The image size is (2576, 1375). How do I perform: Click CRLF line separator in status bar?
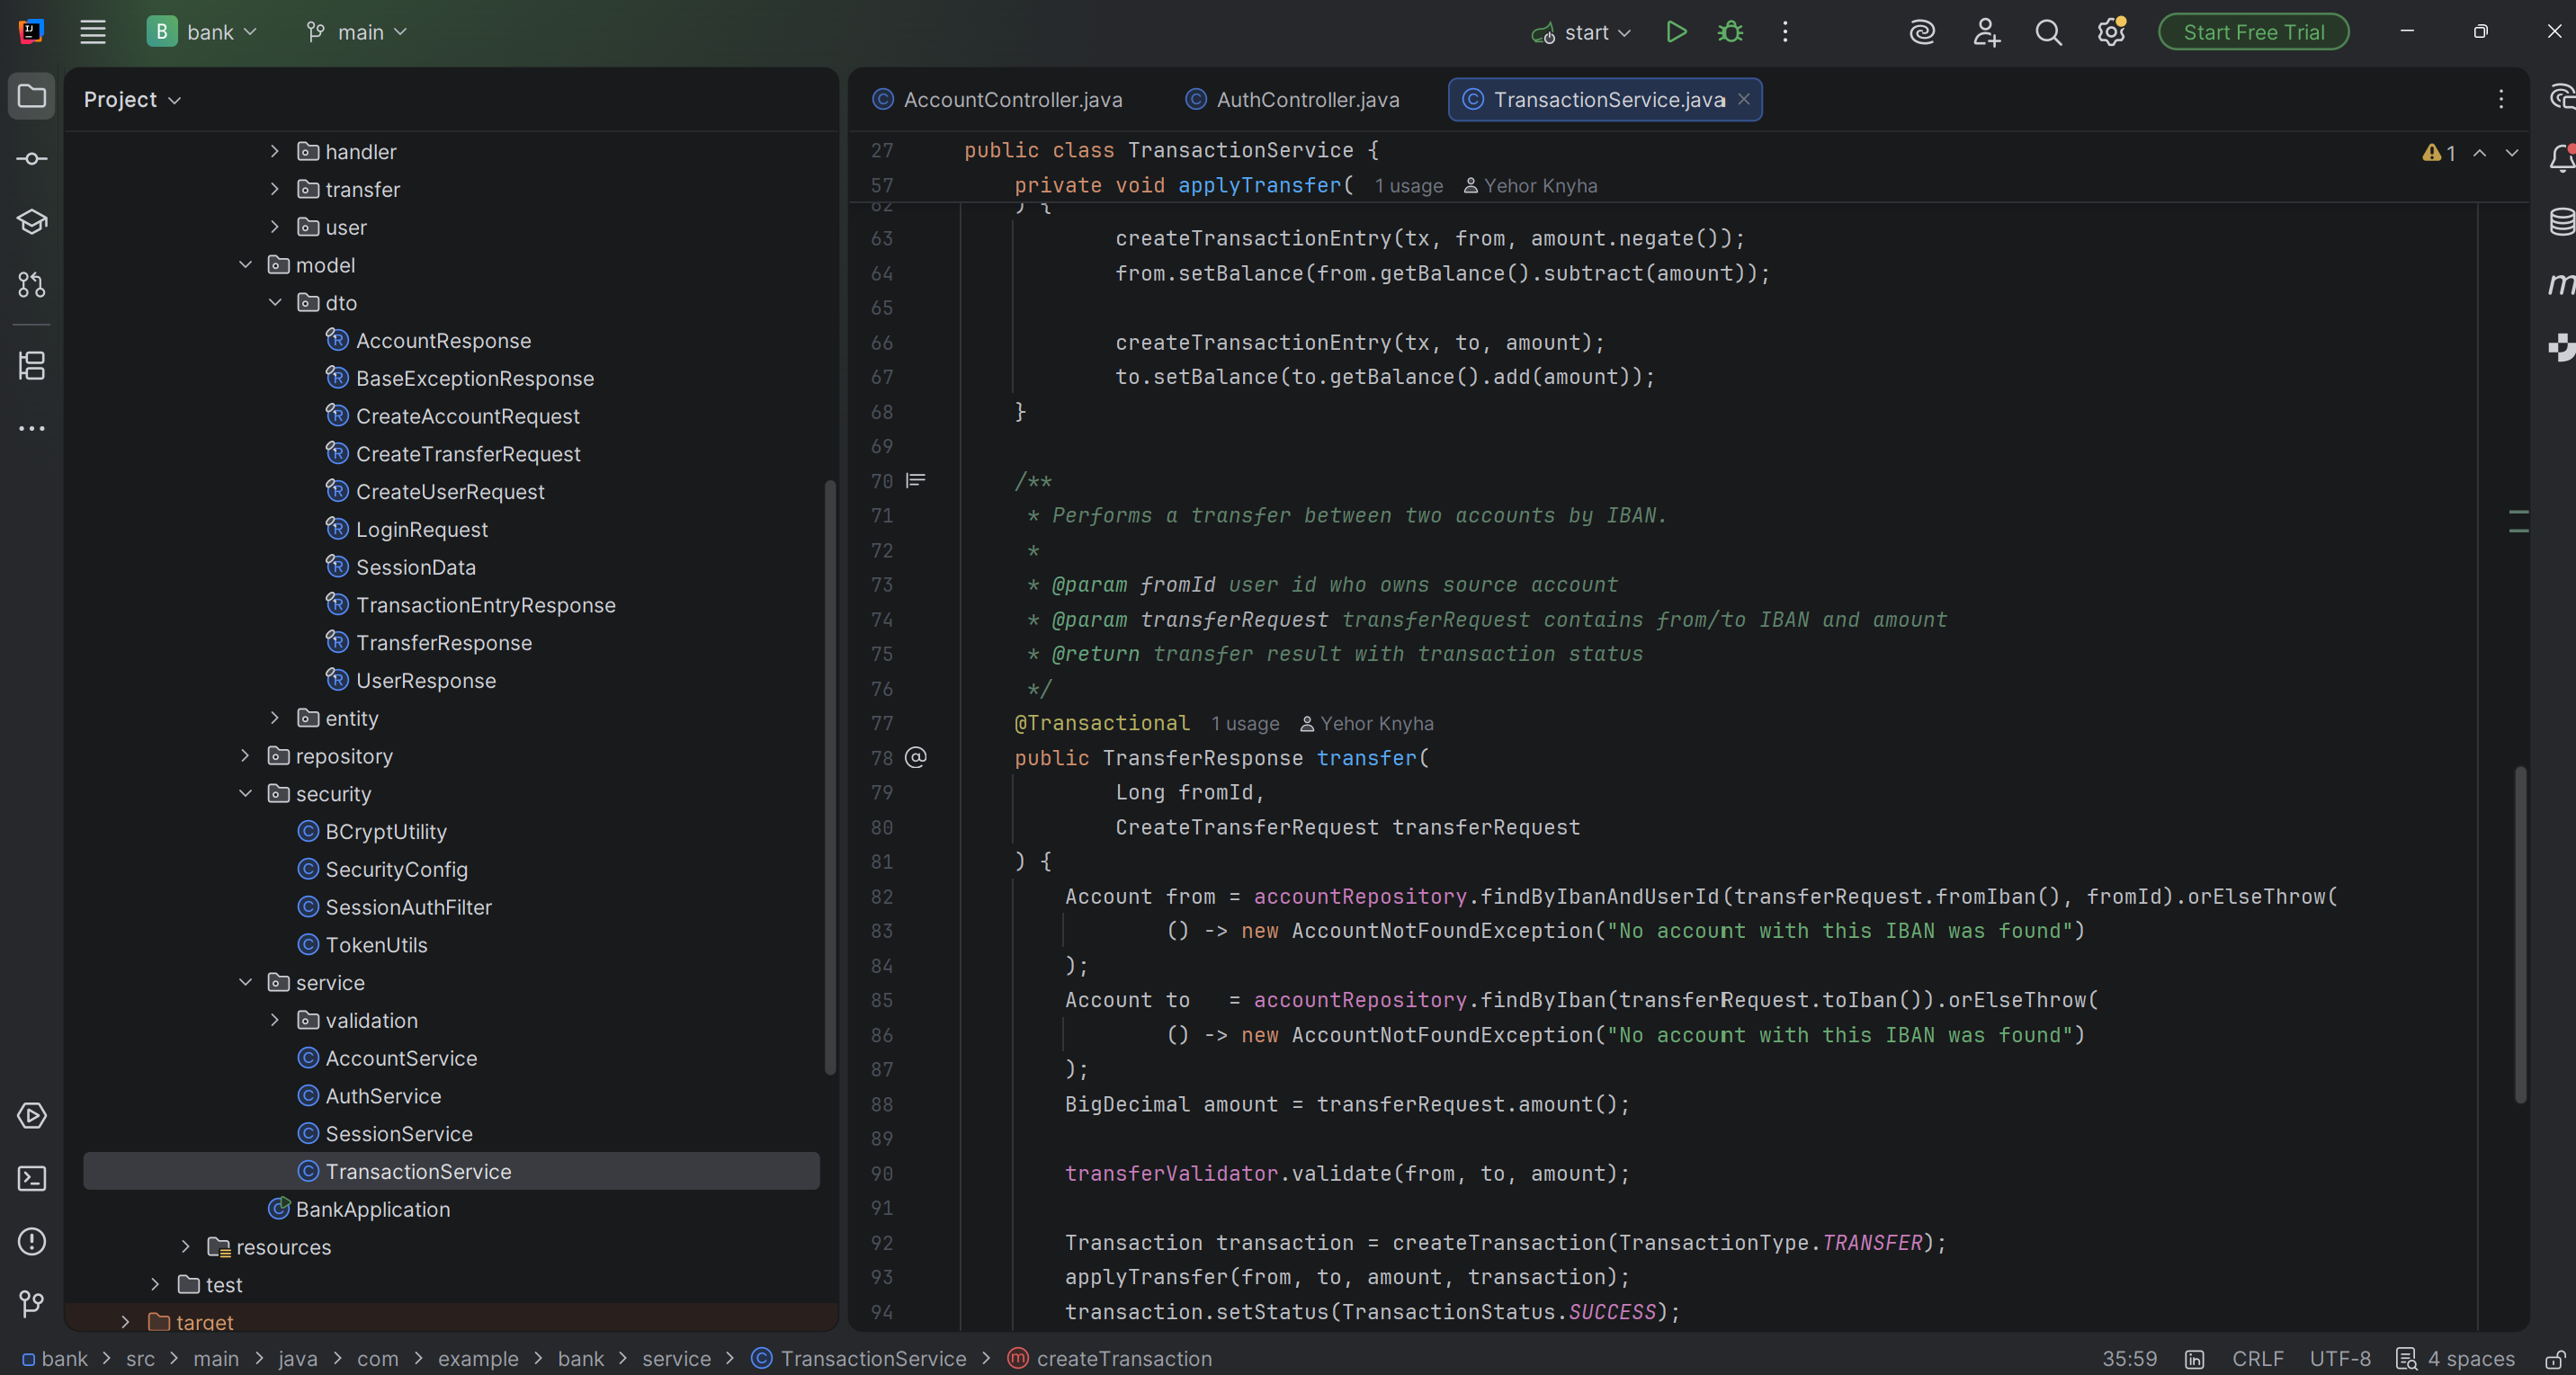tap(2257, 1359)
